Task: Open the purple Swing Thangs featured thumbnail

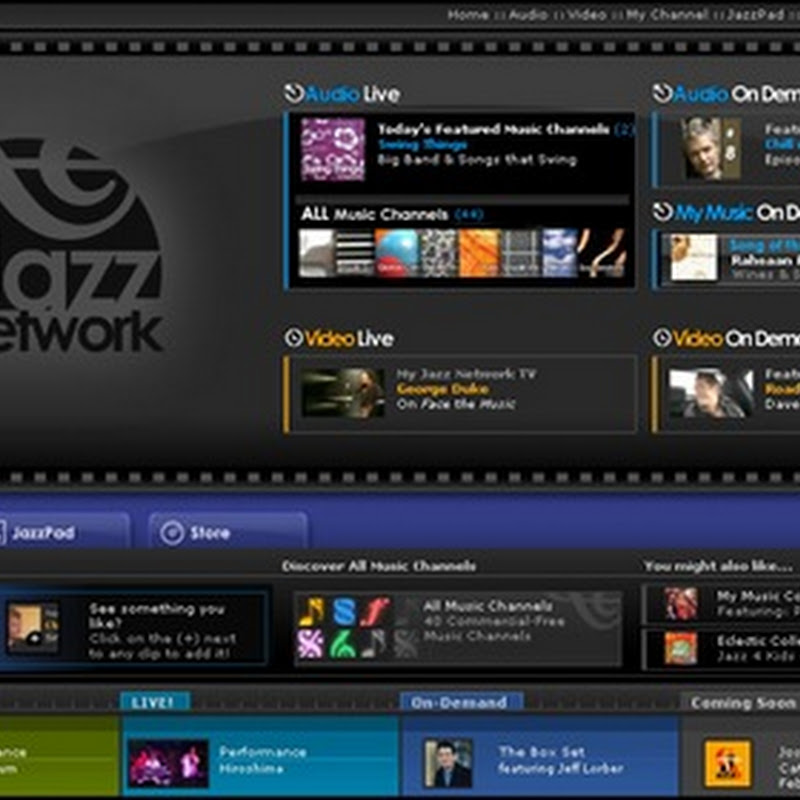Action: 333,149
